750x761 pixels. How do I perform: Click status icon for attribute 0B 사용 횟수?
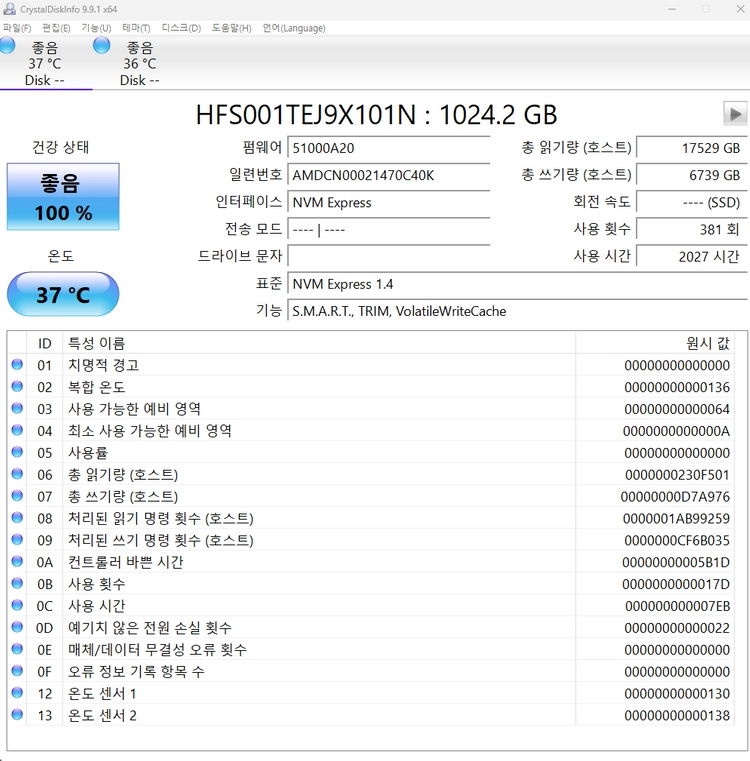coord(17,583)
